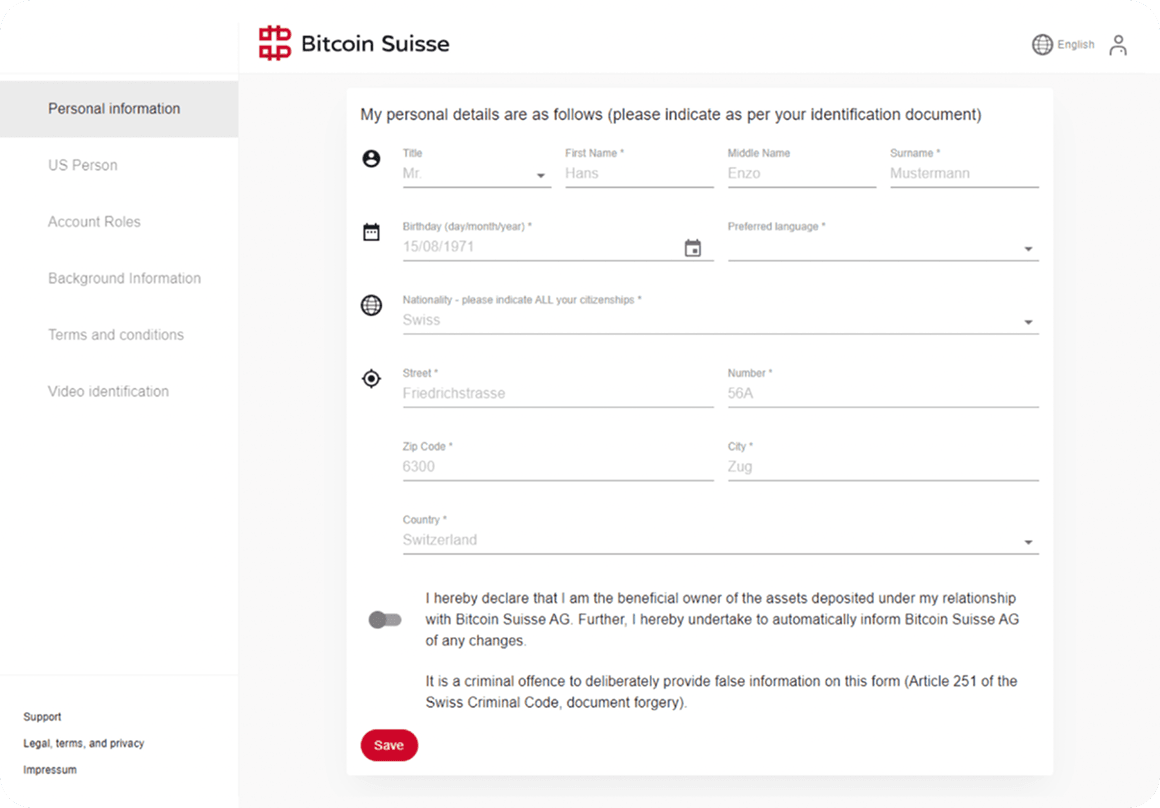
Task: Go to the US Person section
Action: [x=83, y=165]
